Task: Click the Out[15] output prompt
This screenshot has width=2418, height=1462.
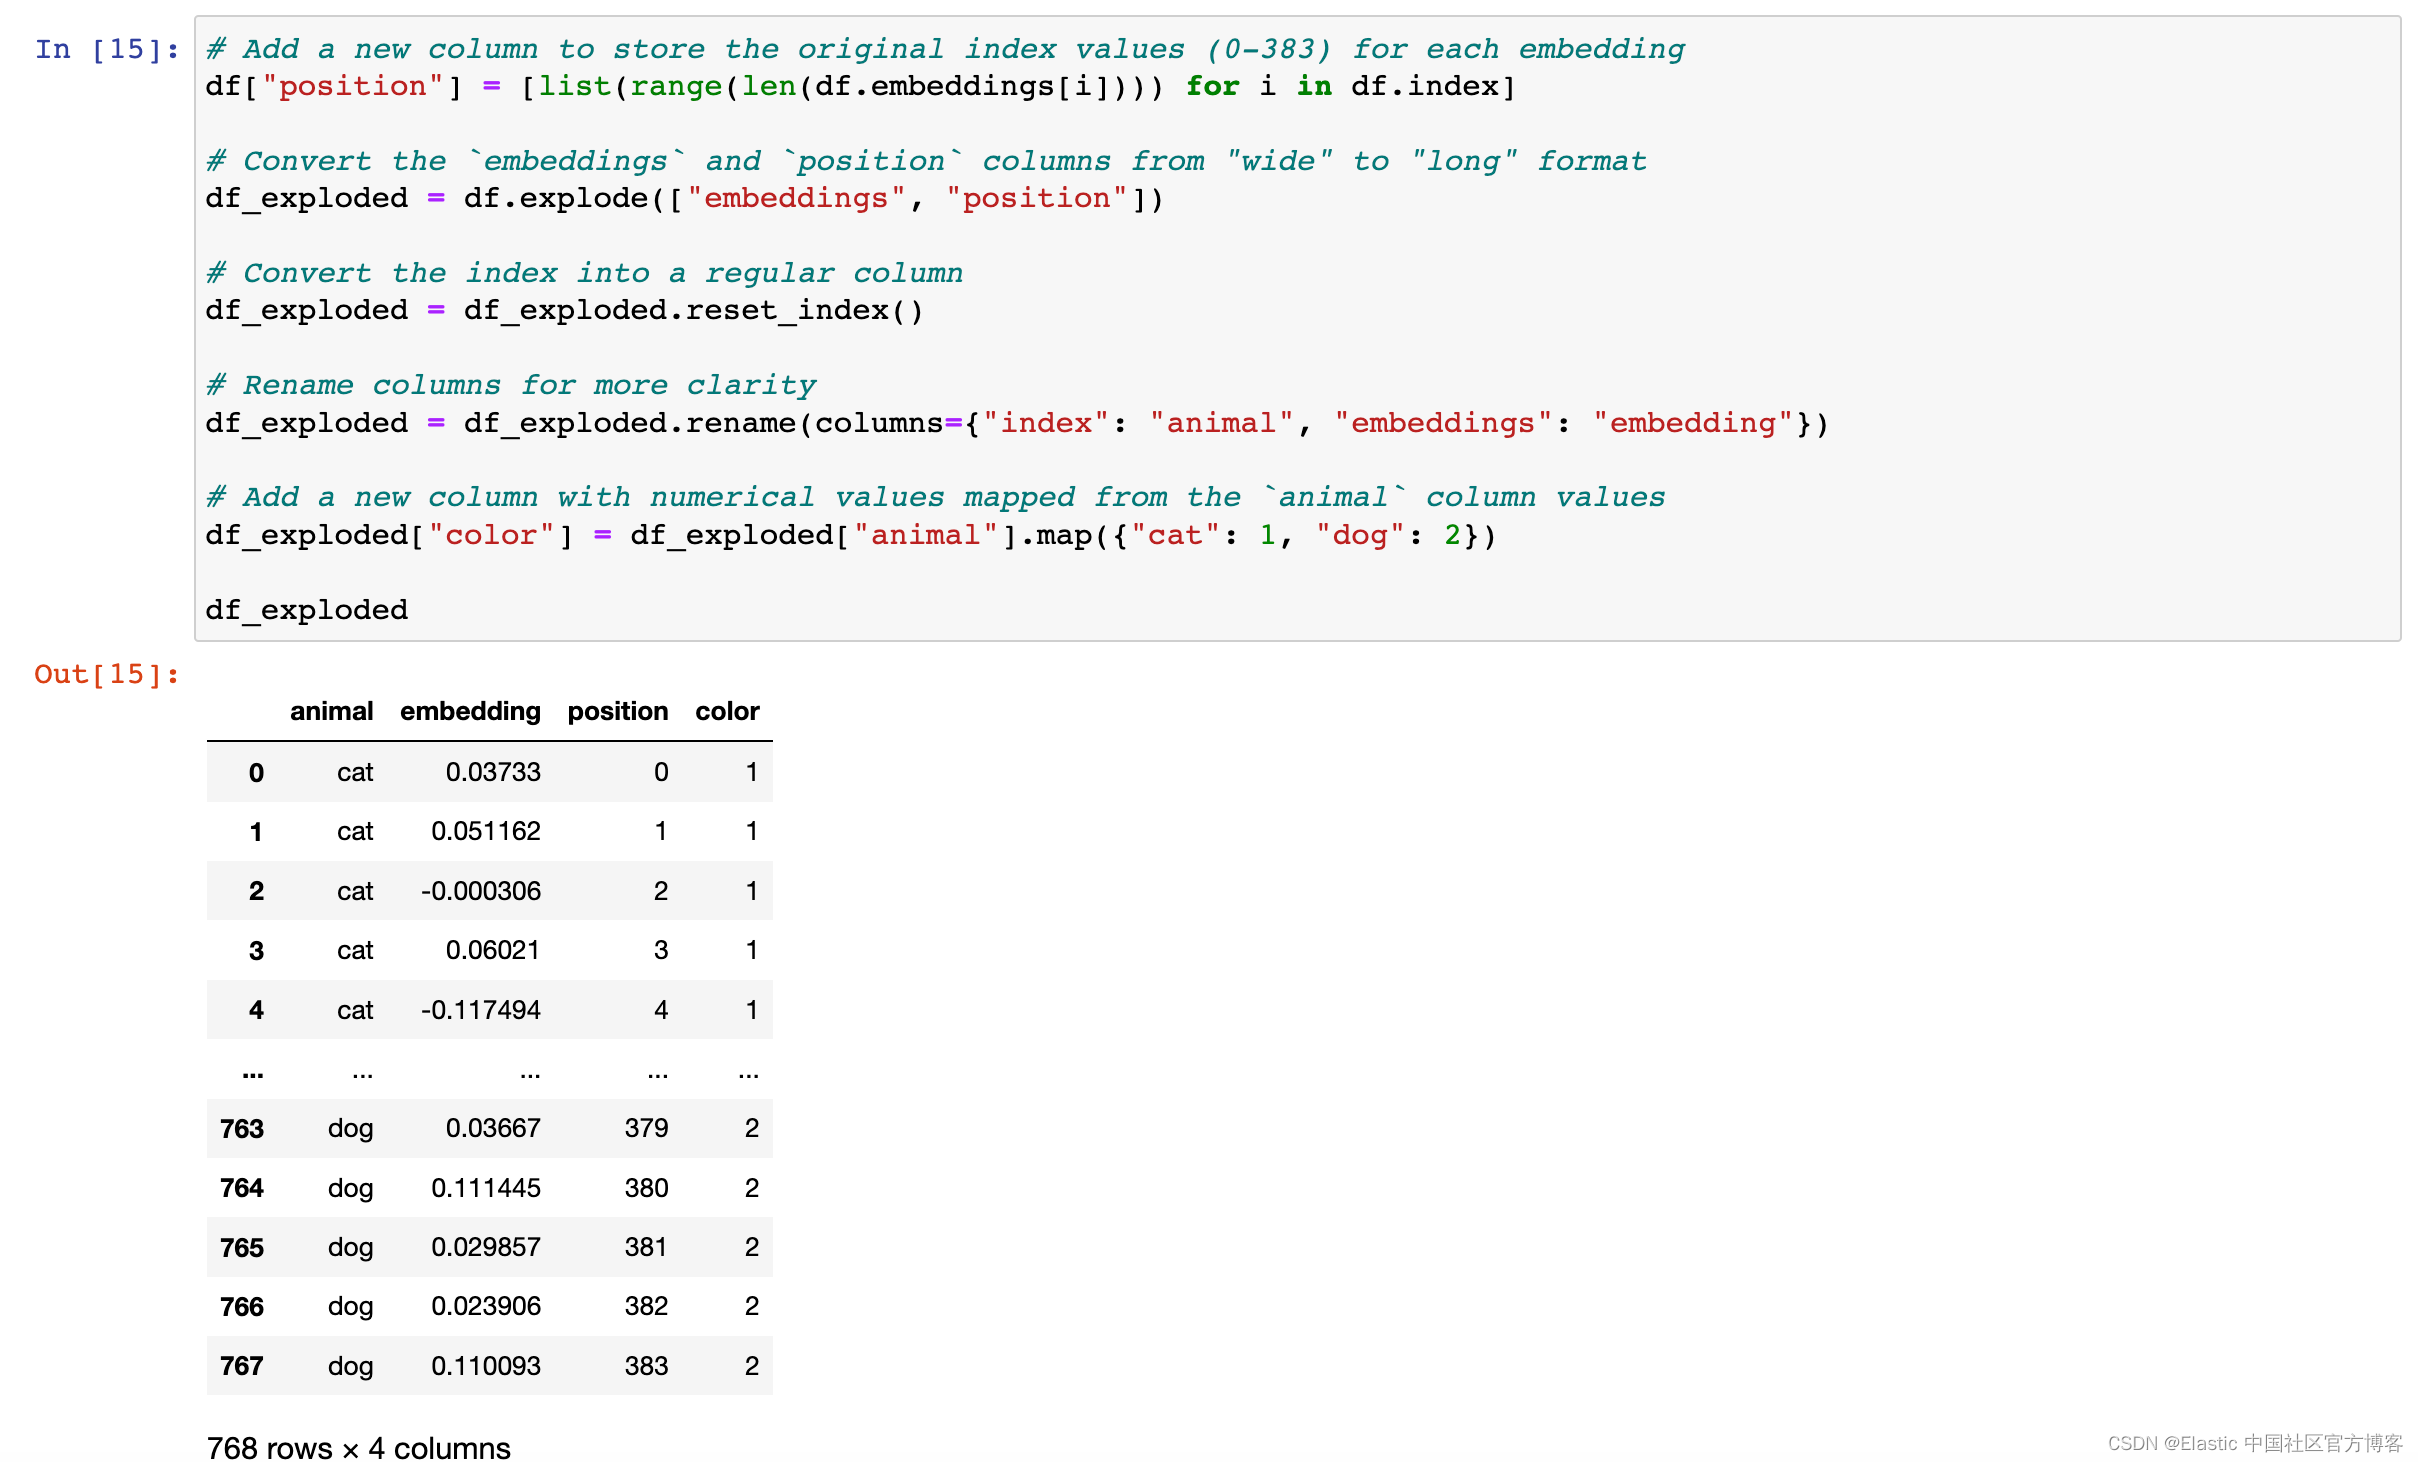Action: pos(106,674)
